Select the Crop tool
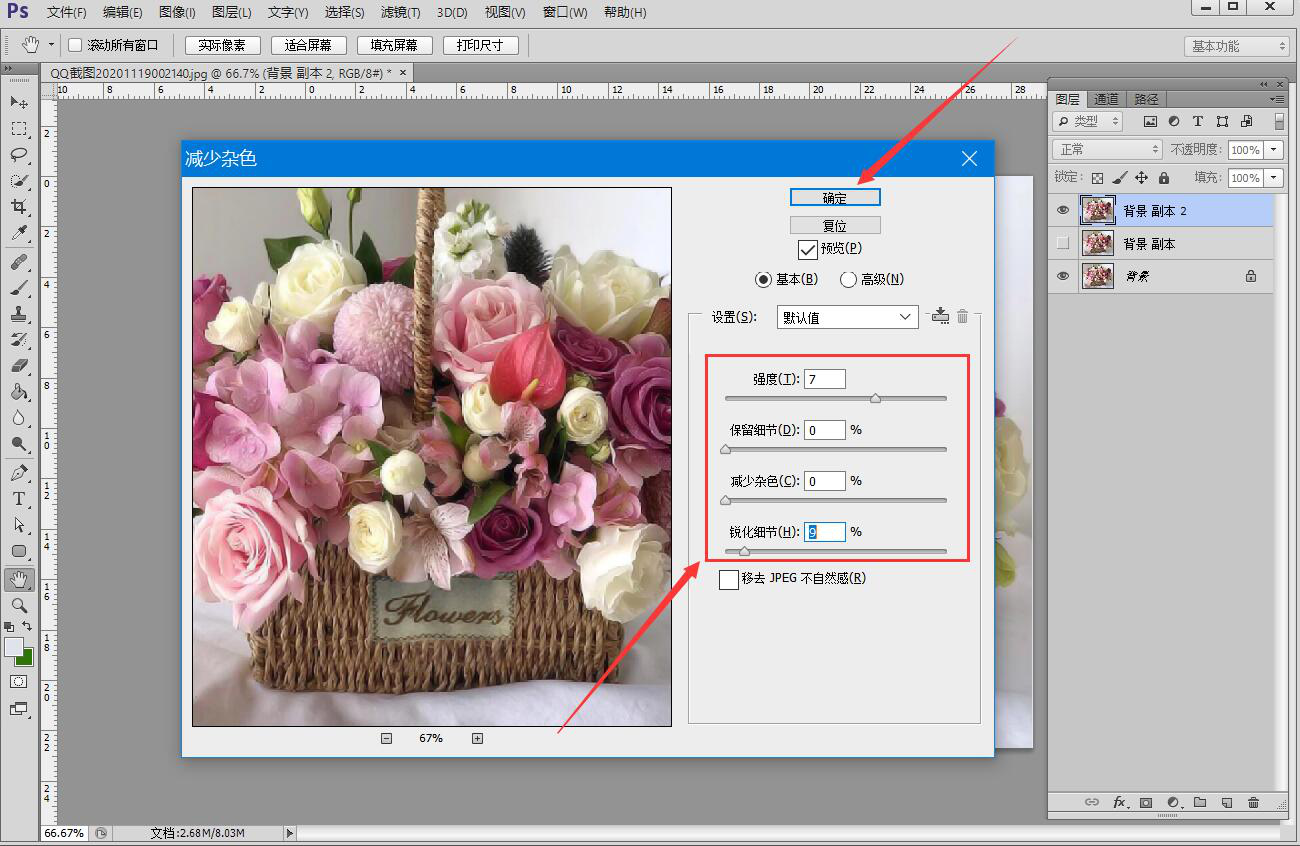Image resolution: width=1300 pixels, height=846 pixels. coord(19,207)
